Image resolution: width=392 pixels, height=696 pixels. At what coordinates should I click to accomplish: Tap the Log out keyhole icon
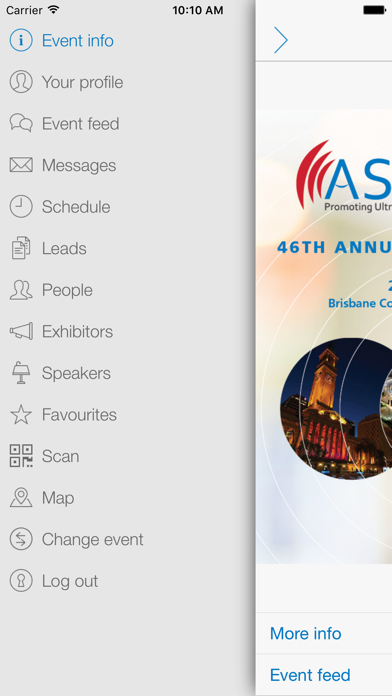21,581
